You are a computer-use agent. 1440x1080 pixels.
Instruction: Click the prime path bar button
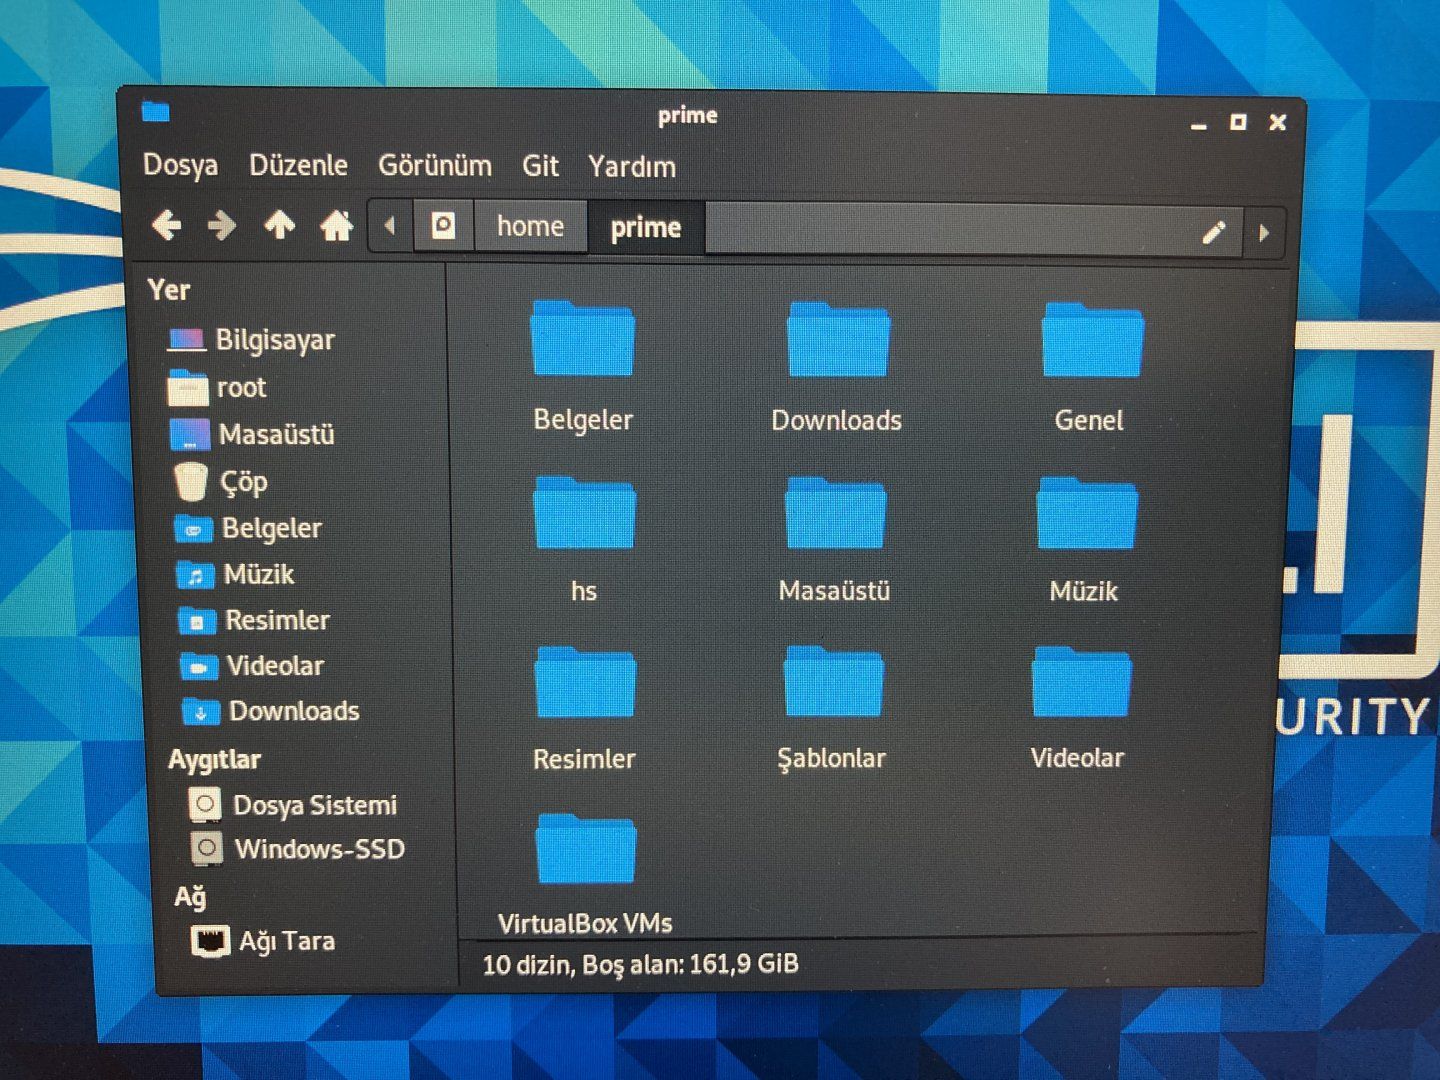[x=646, y=227]
